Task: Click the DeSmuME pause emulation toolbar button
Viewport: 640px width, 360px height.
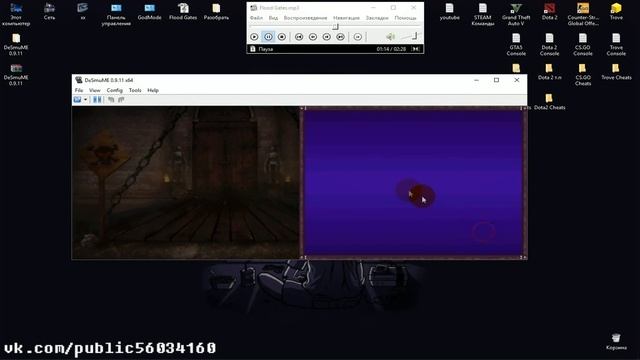Action: [x=97, y=100]
